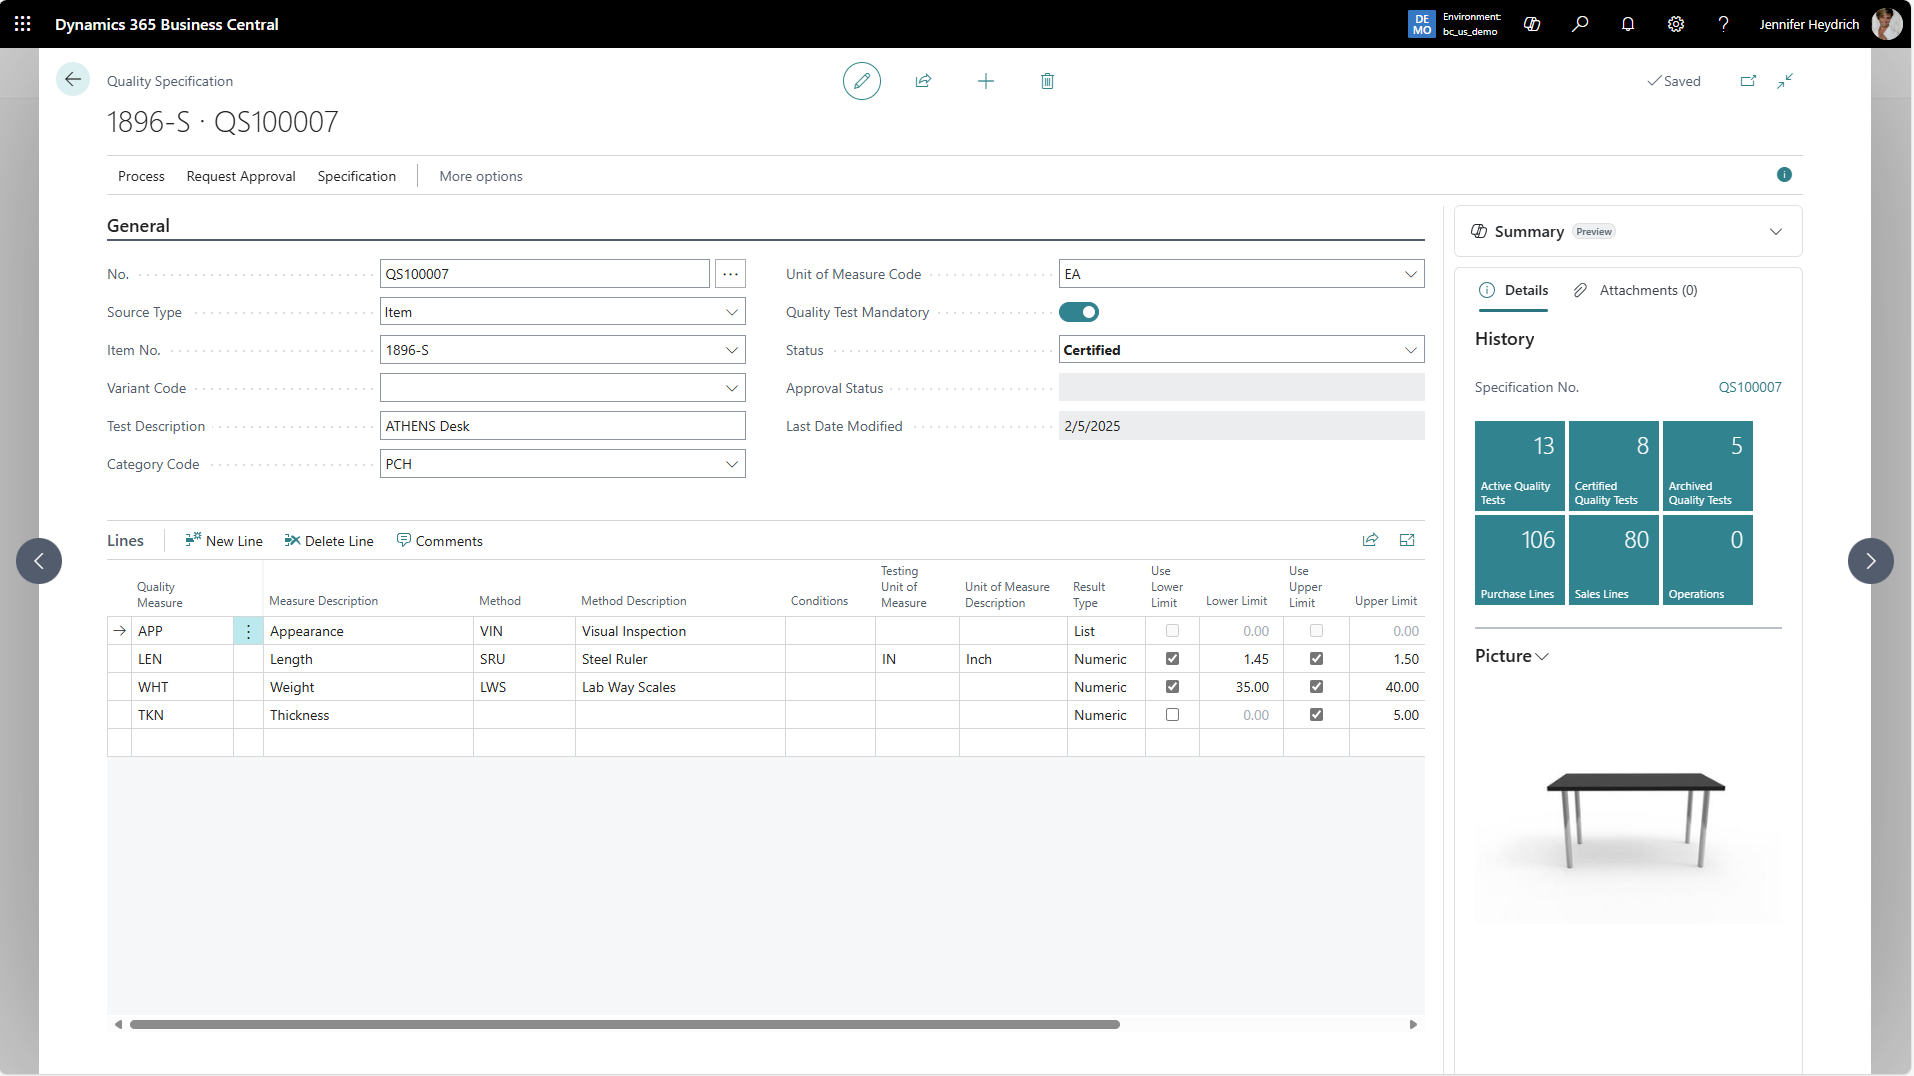The image size is (1914, 1076).
Task: Open the notifications bell icon
Action: [x=1628, y=24]
